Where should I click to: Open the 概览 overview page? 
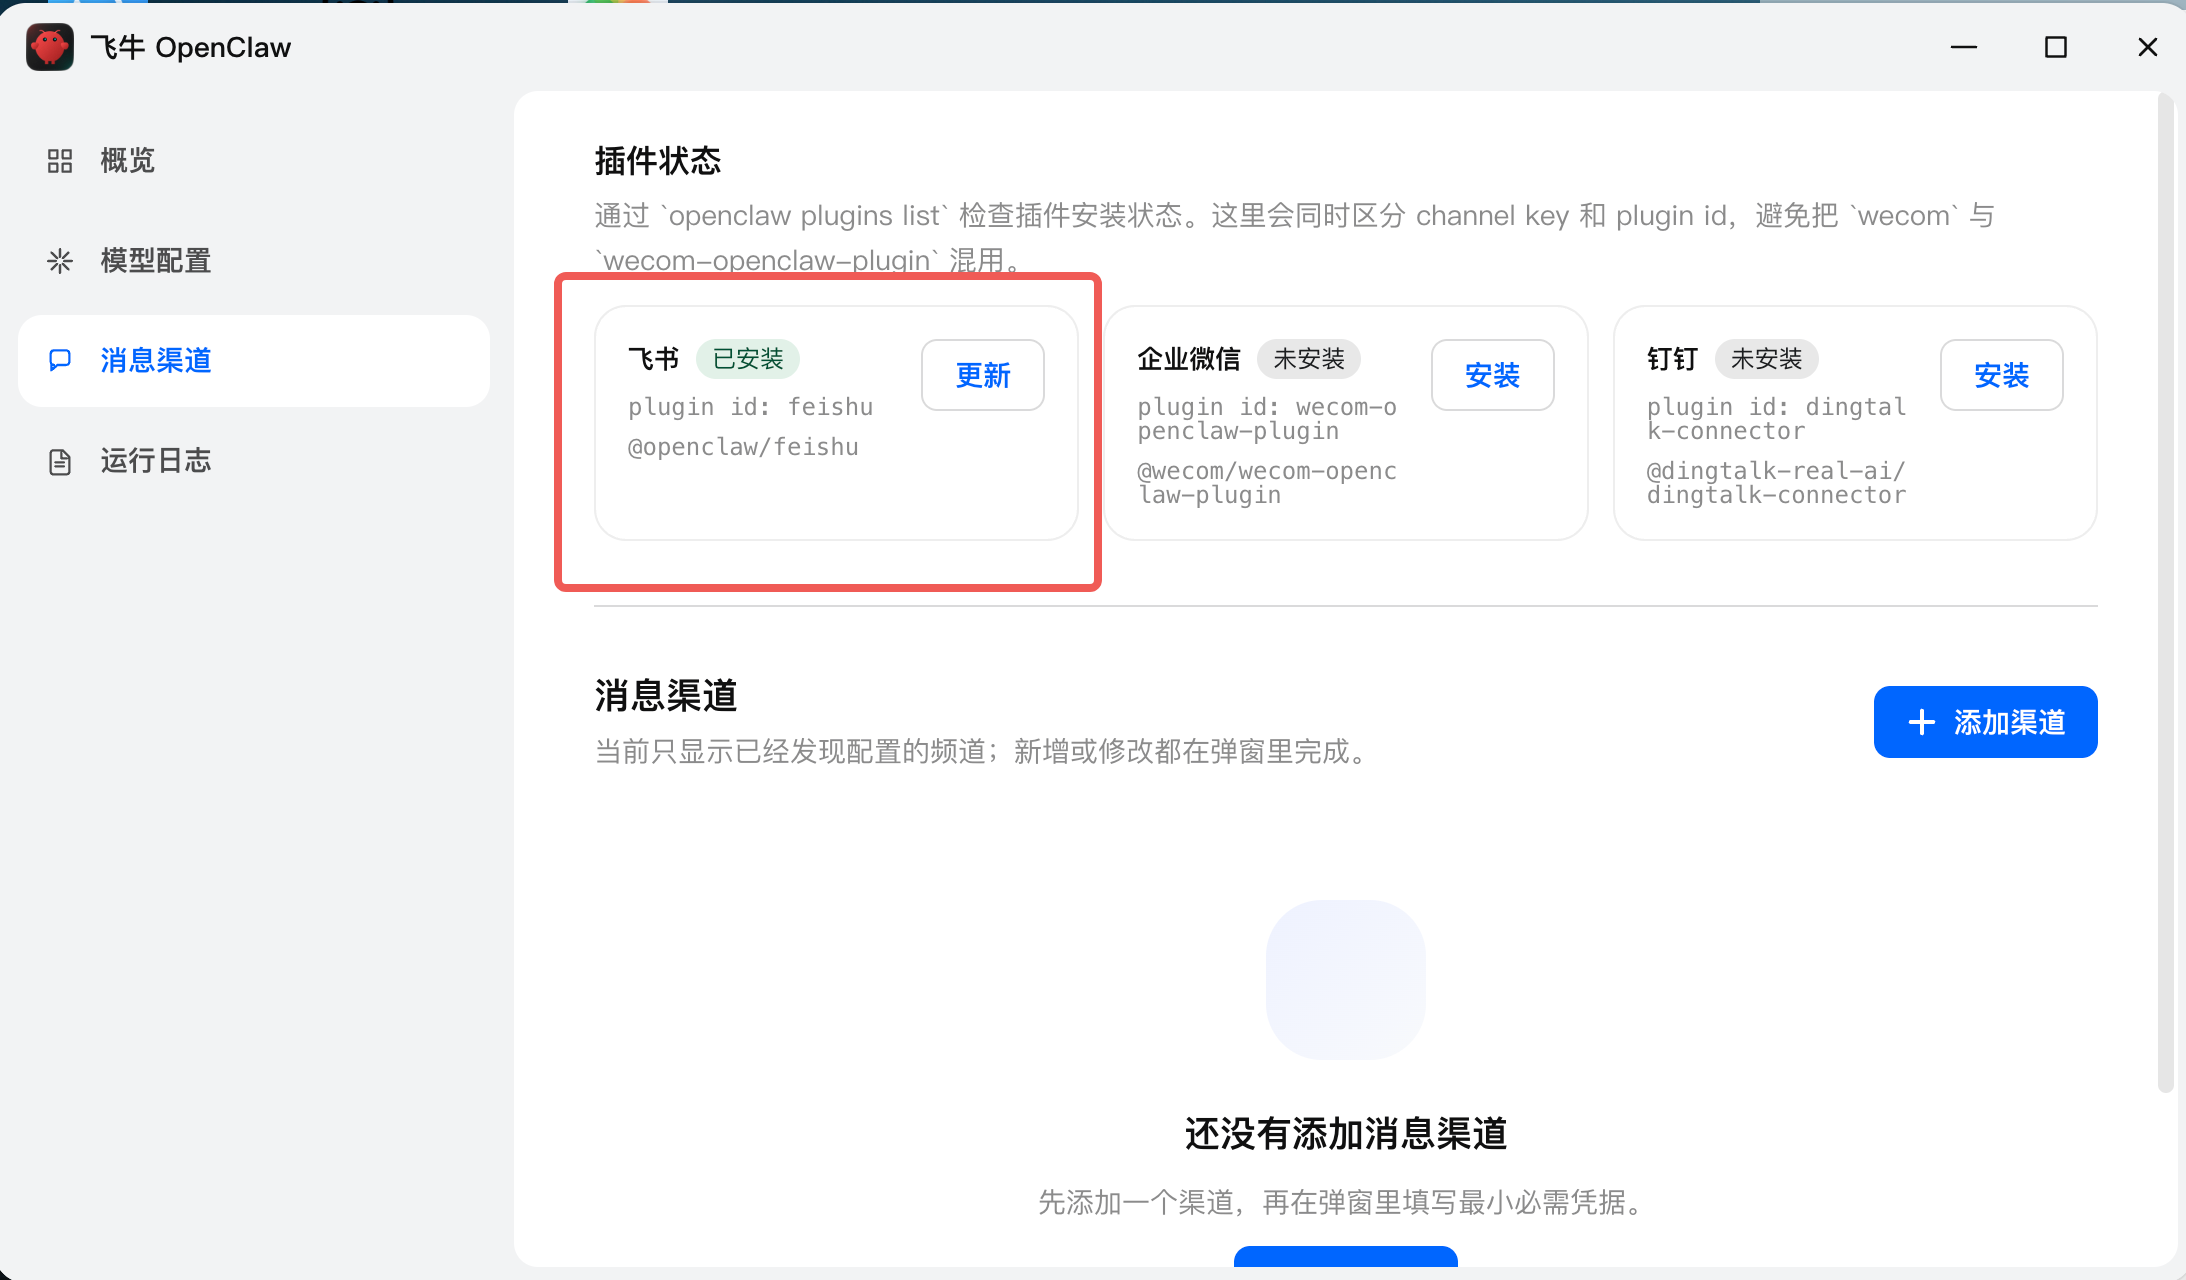(x=128, y=161)
